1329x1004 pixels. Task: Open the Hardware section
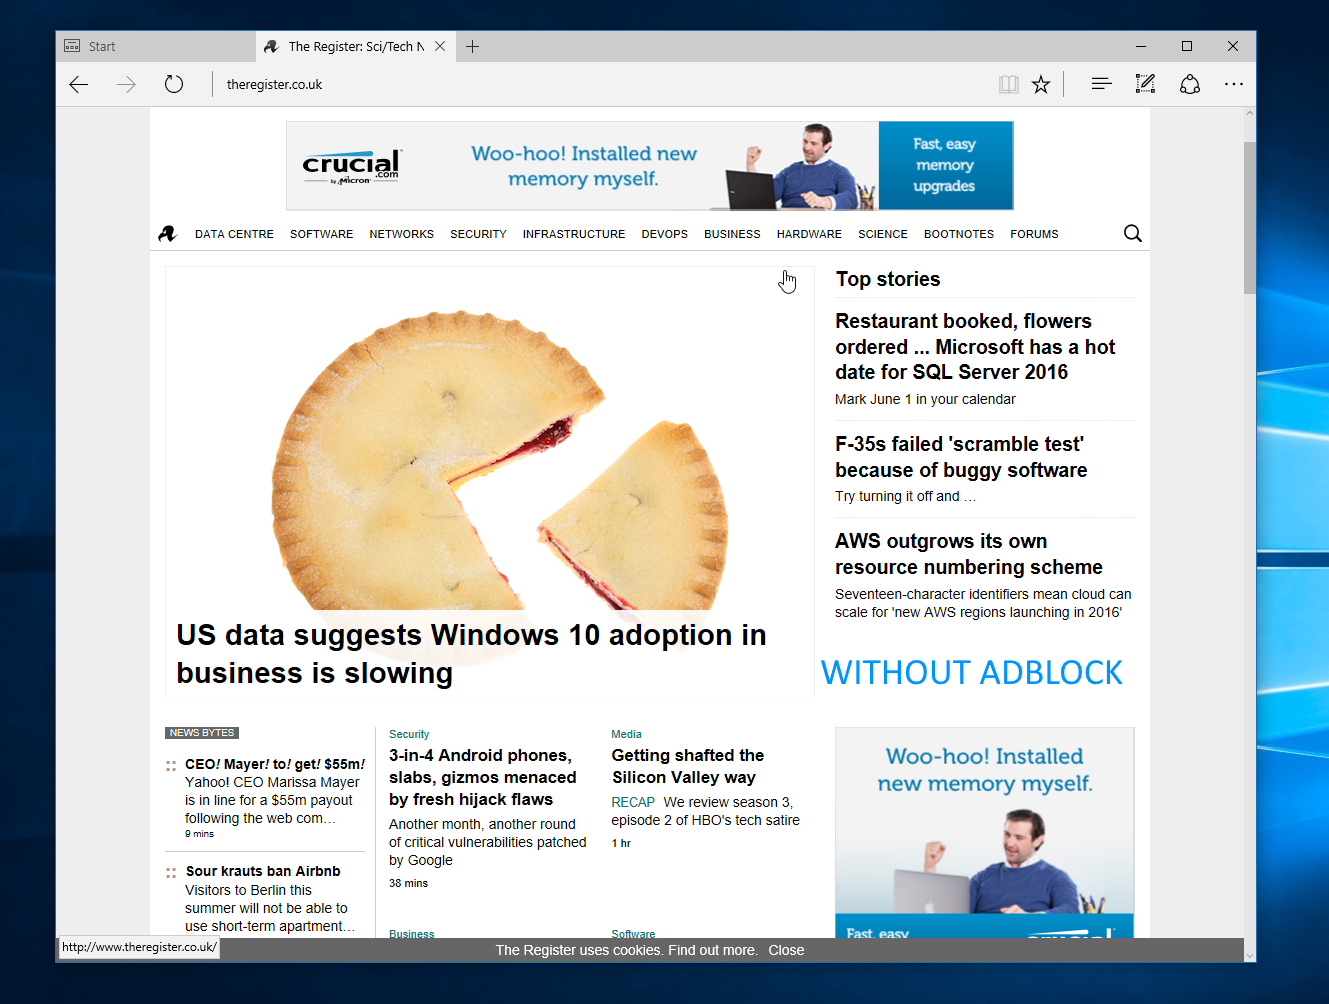pyautogui.click(x=809, y=234)
